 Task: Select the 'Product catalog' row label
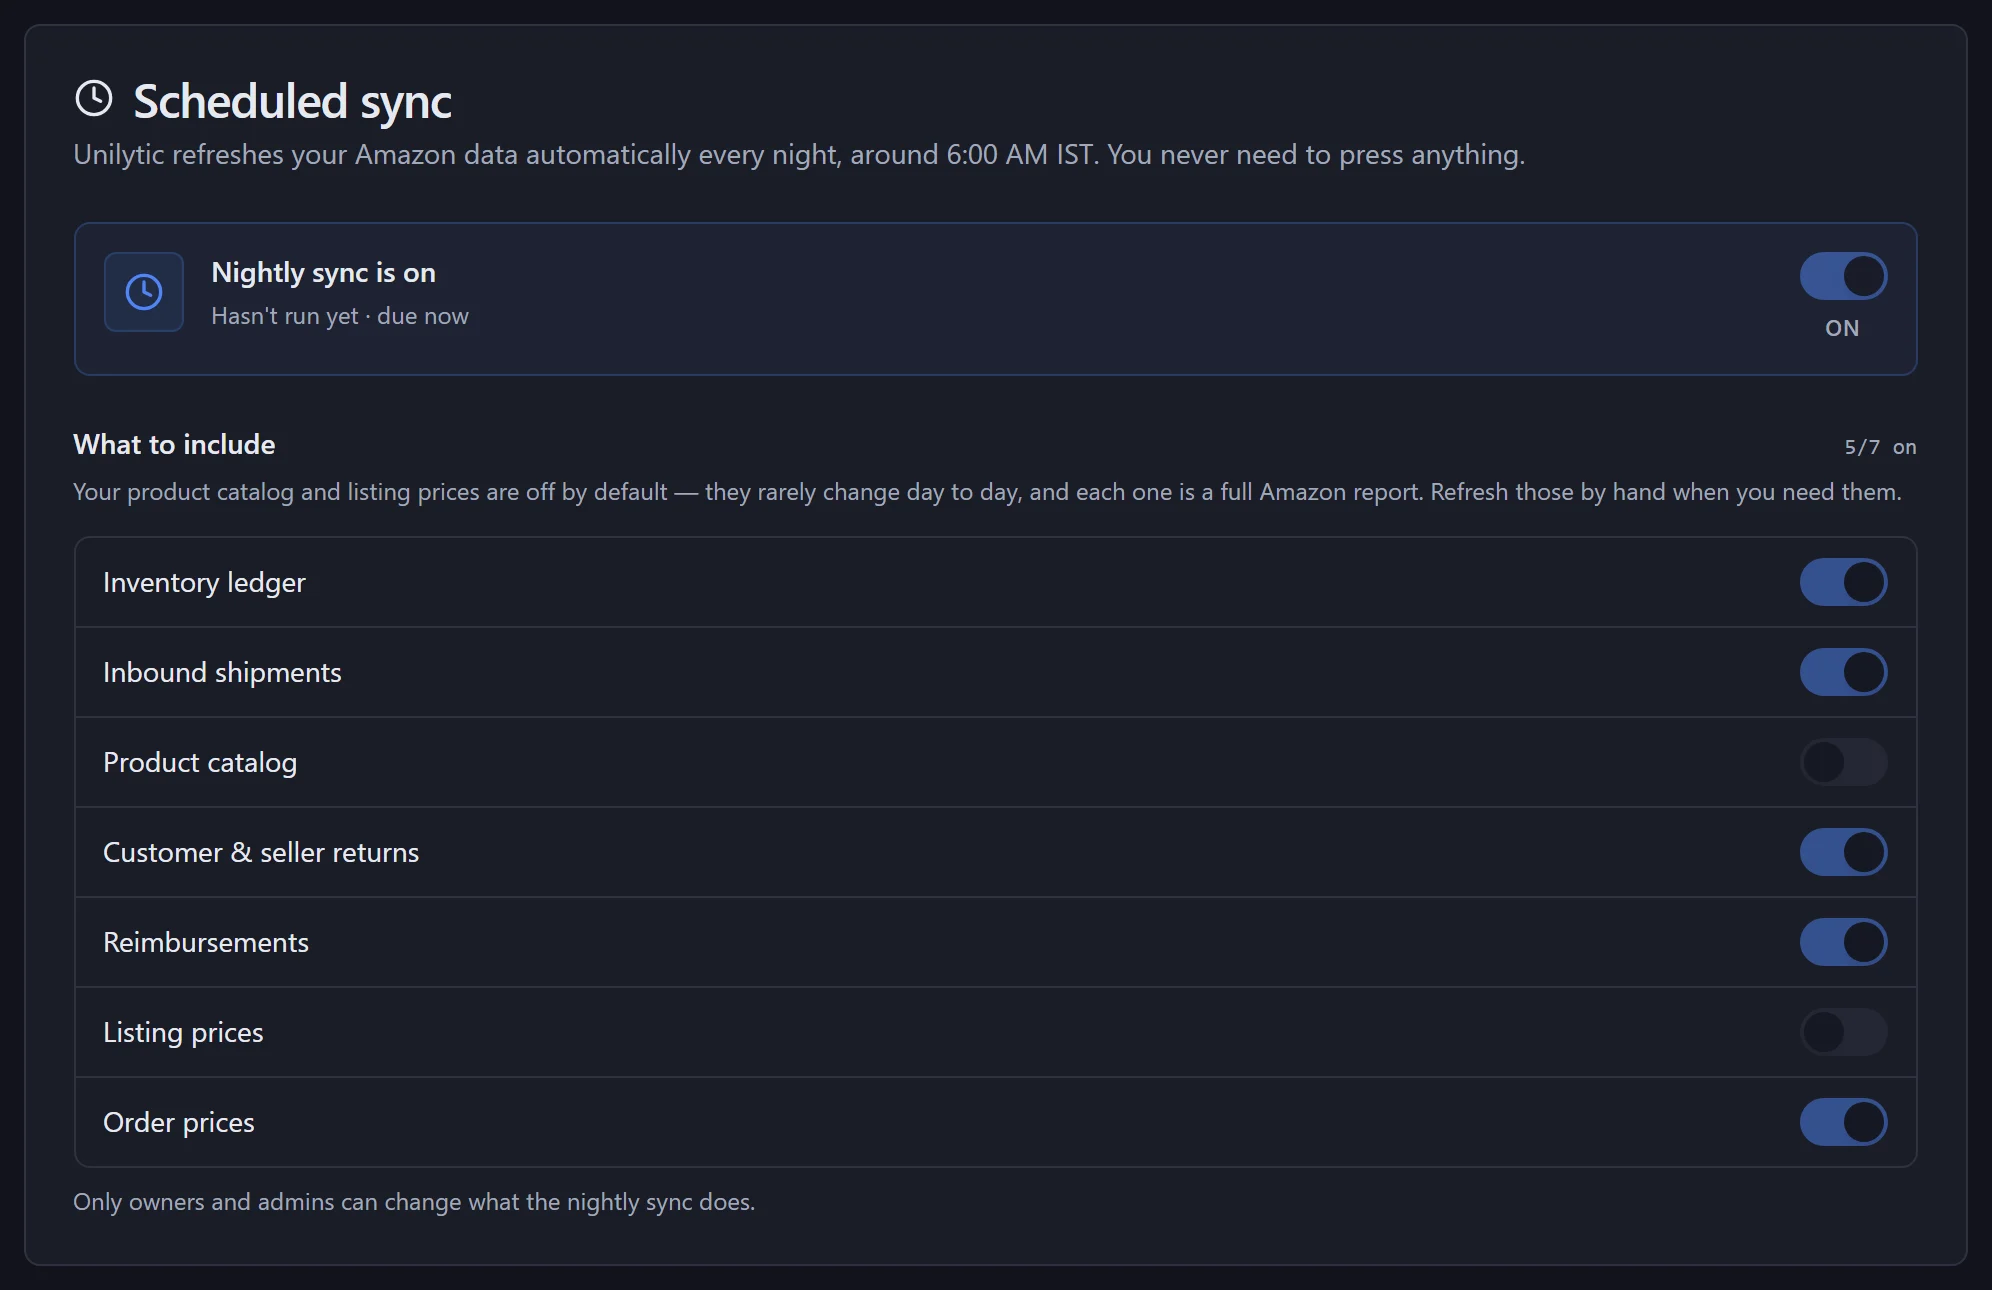pyautogui.click(x=200, y=763)
